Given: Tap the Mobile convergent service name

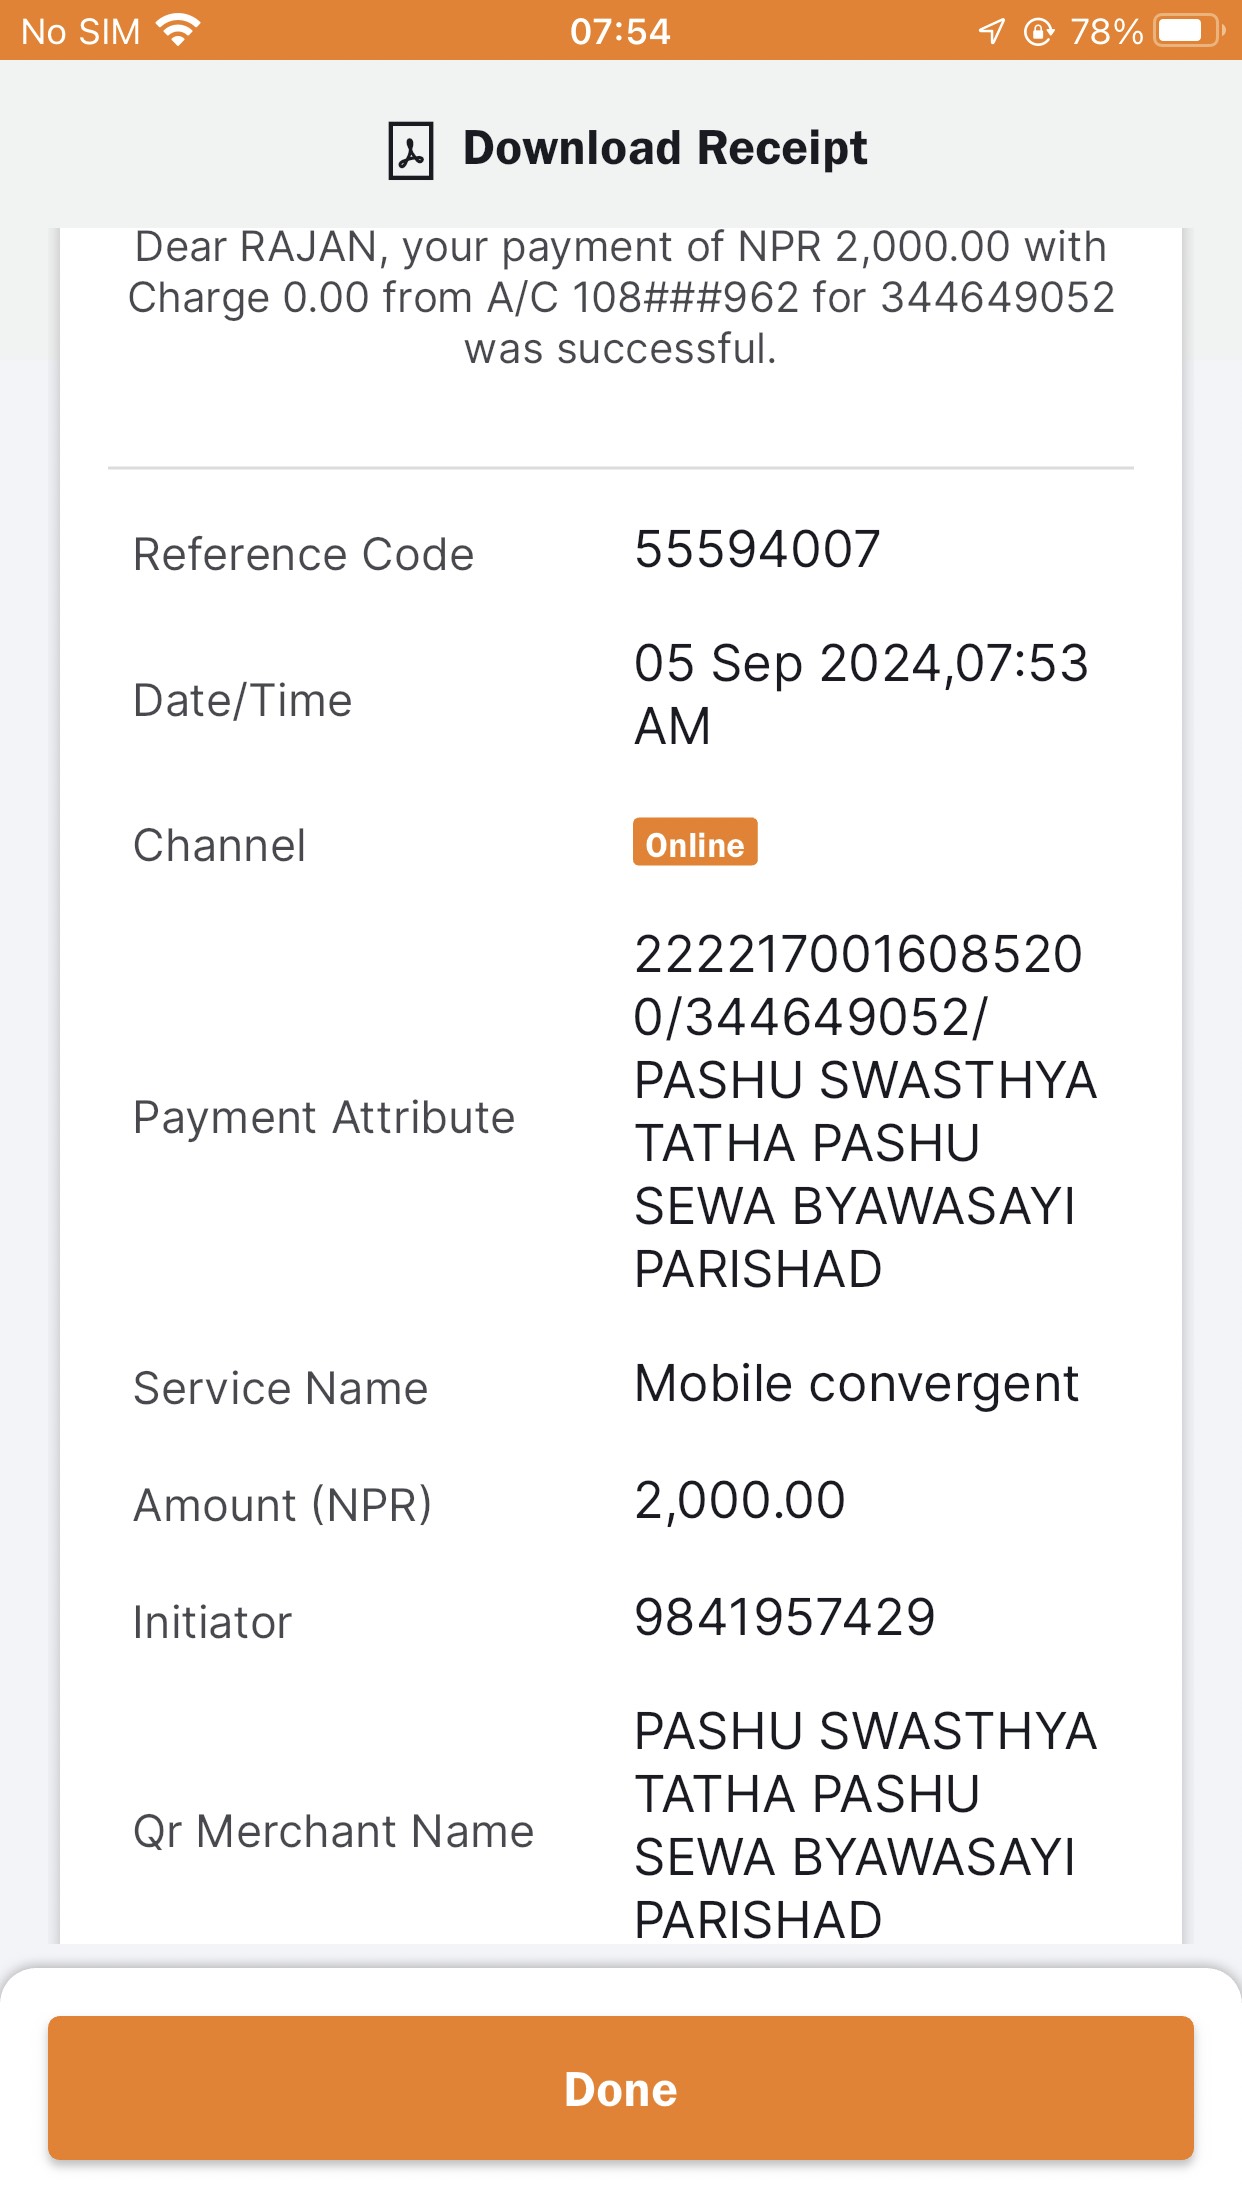Looking at the screenshot, I should (x=857, y=1384).
